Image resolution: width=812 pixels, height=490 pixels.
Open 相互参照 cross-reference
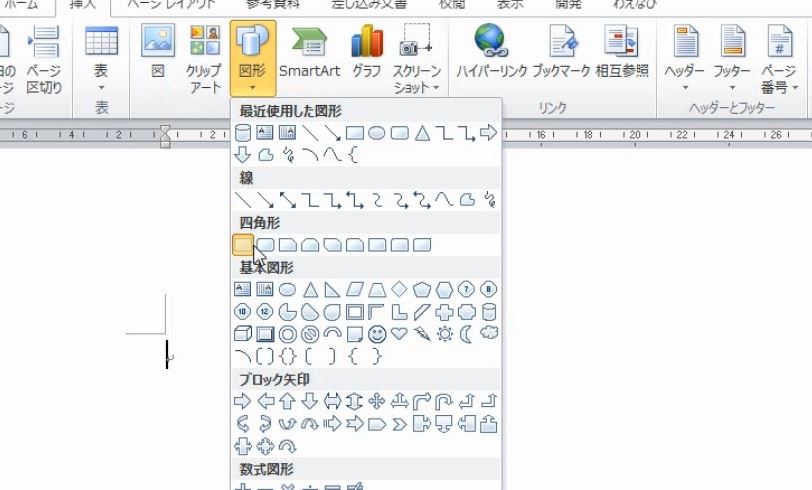coord(621,52)
